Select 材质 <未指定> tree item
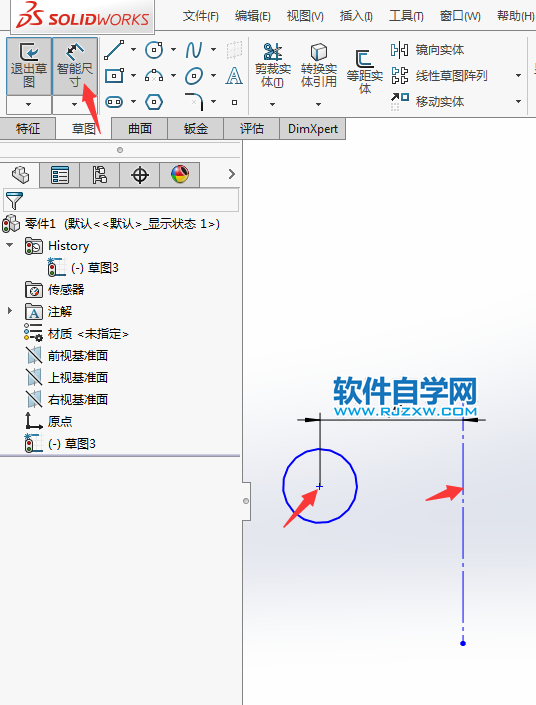 tap(76, 334)
